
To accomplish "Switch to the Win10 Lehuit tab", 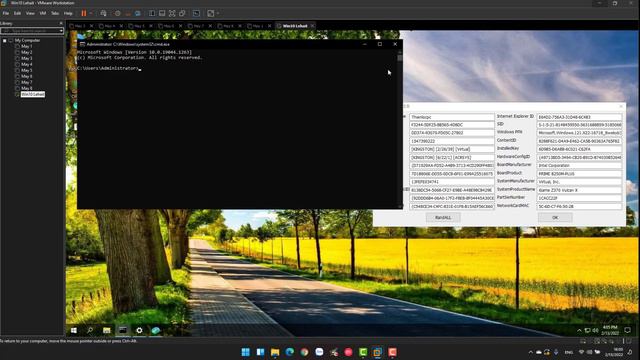I will coord(295,26).
